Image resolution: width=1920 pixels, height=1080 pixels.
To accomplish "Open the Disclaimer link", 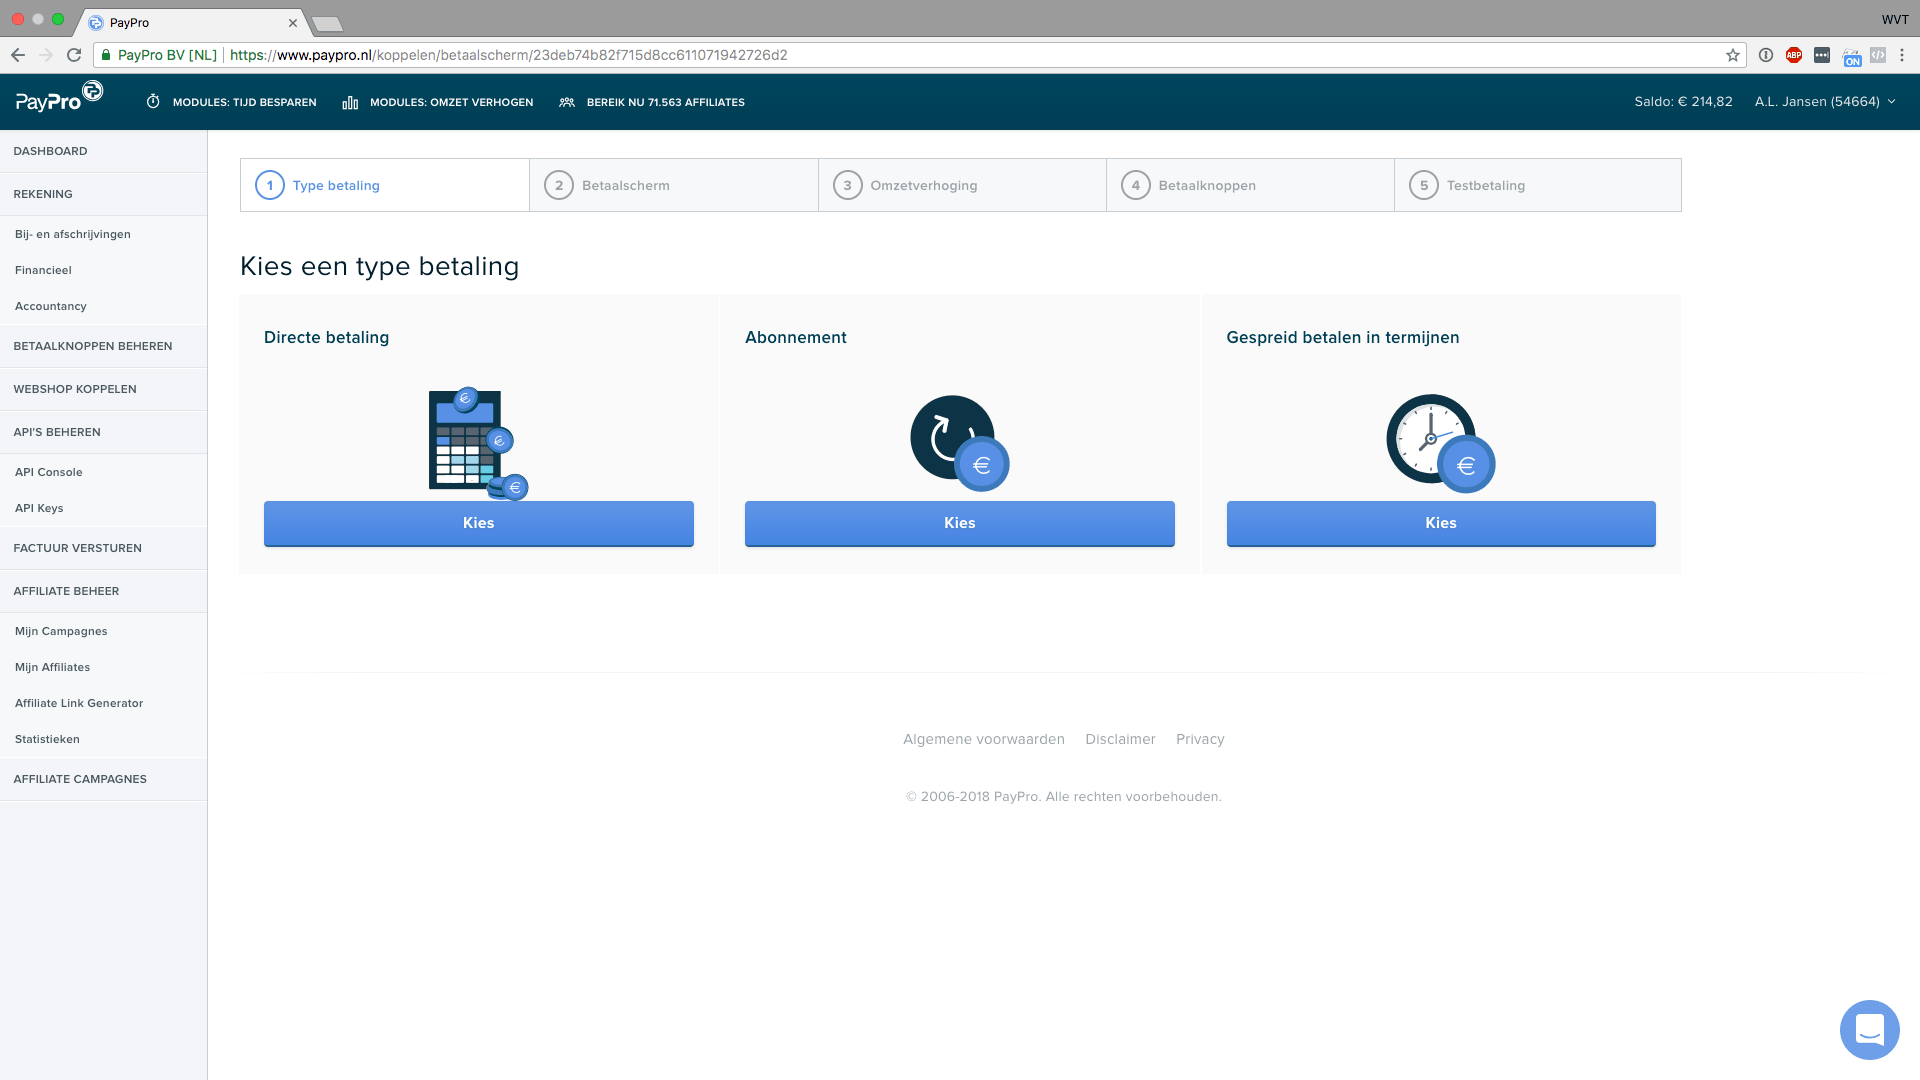I will [x=1120, y=739].
